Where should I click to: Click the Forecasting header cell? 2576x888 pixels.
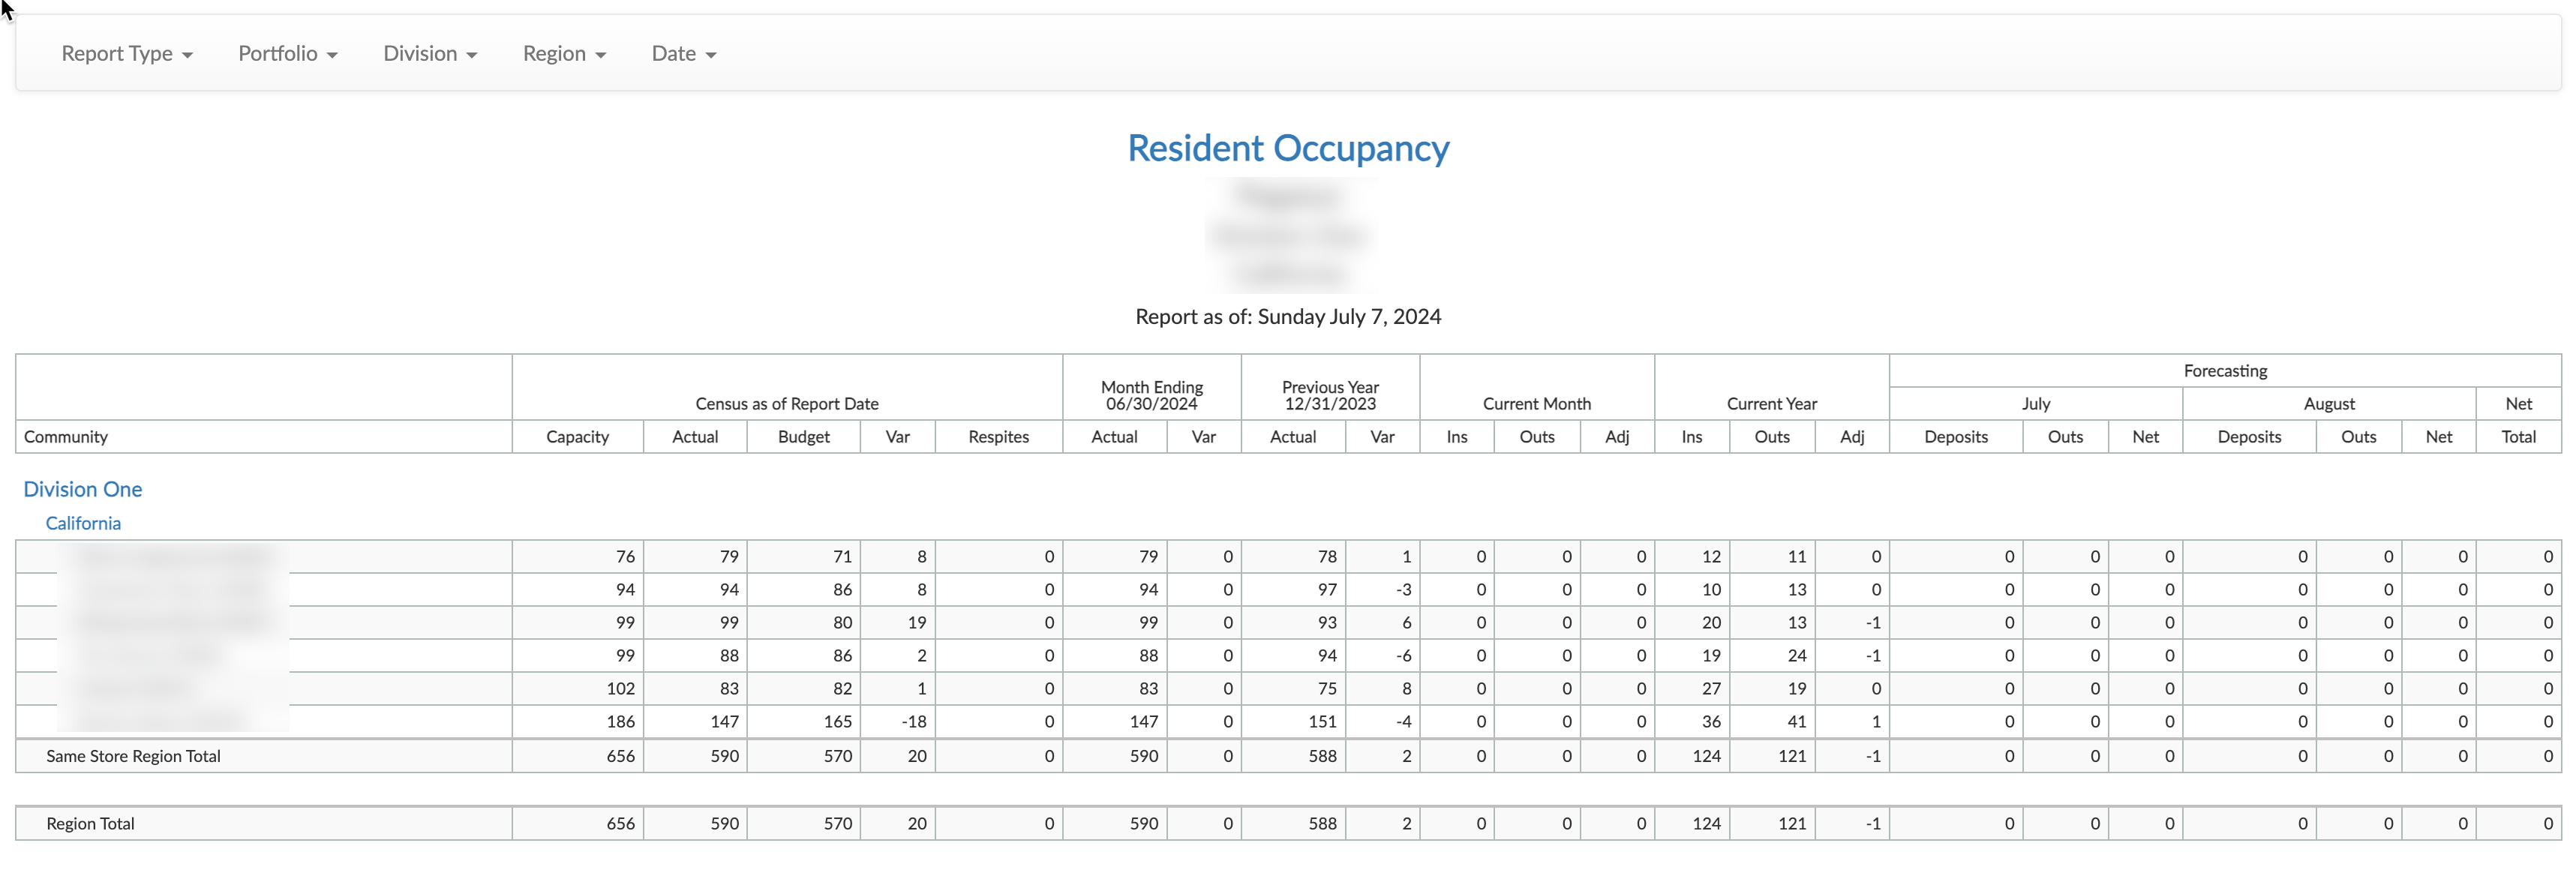tap(2224, 371)
